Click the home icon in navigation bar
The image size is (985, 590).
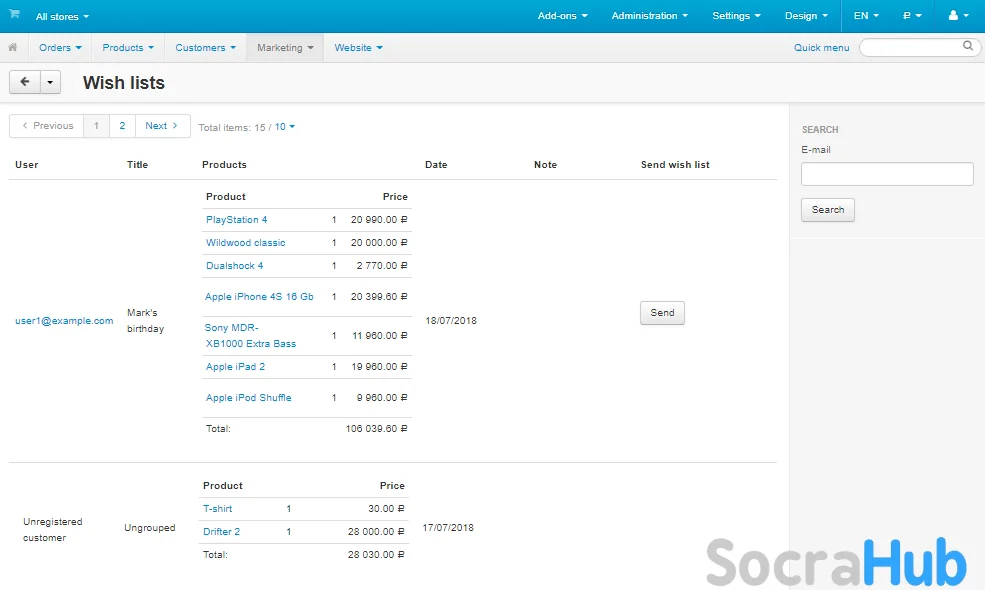click(x=13, y=47)
